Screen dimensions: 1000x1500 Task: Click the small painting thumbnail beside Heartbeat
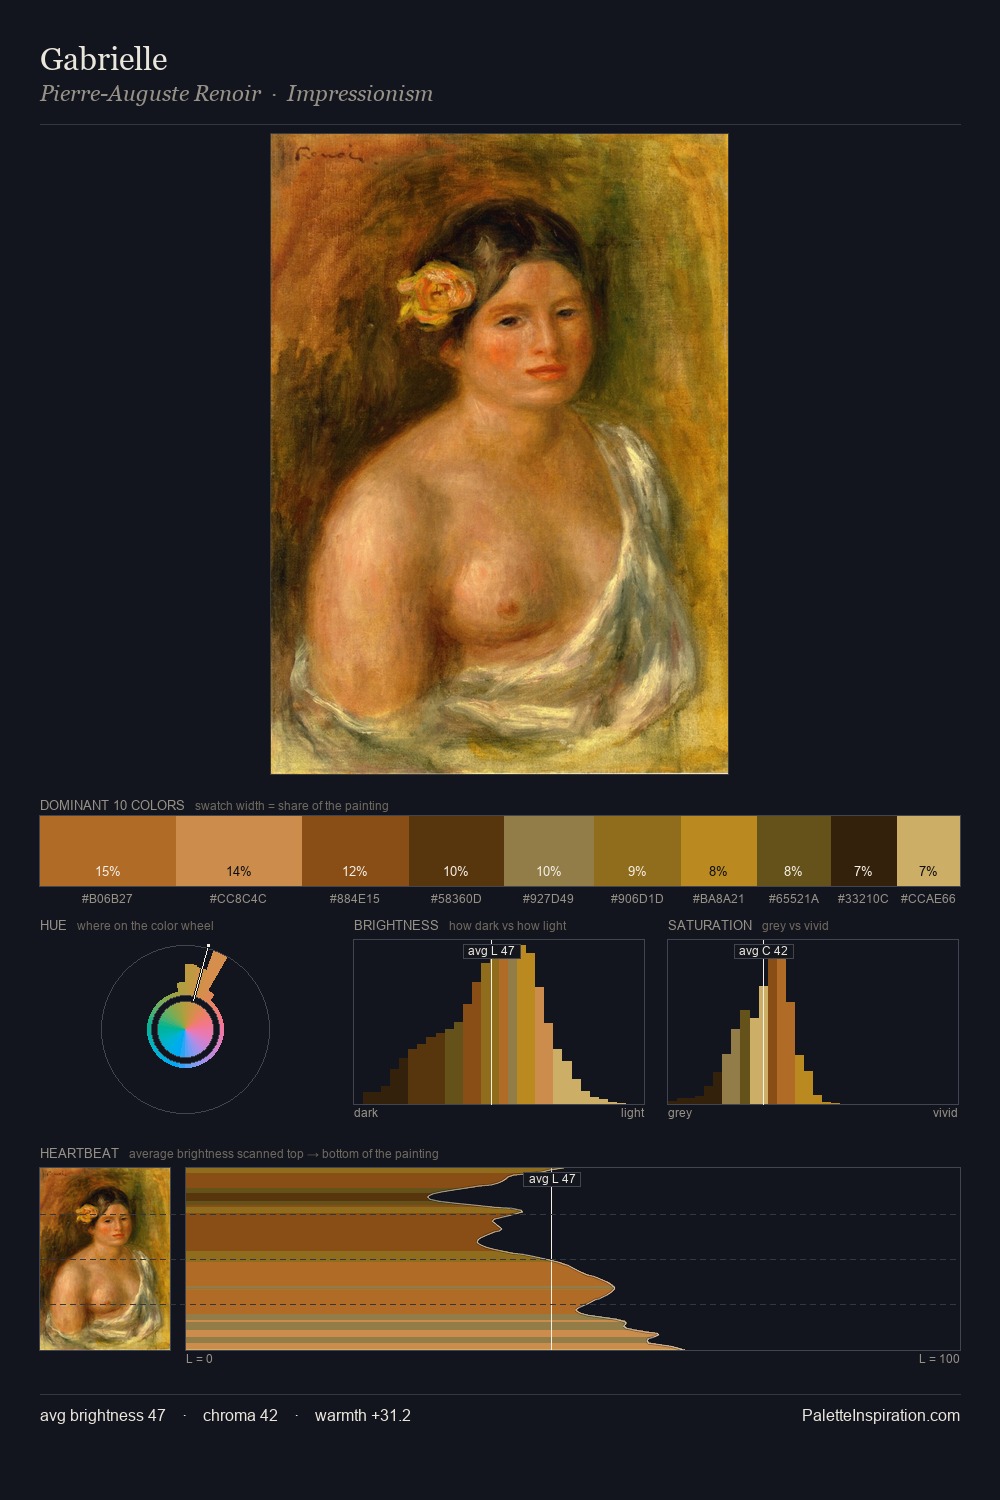pyautogui.click(x=105, y=1259)
